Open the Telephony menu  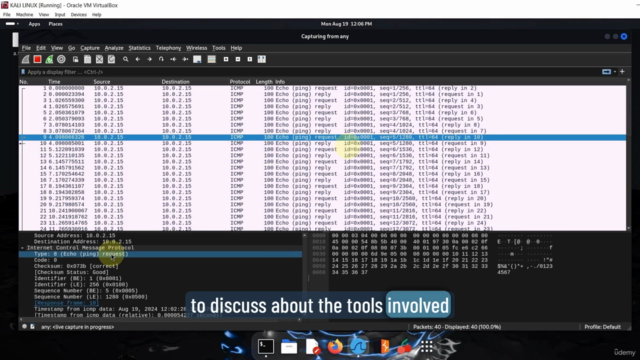click(x=168, y=48)
